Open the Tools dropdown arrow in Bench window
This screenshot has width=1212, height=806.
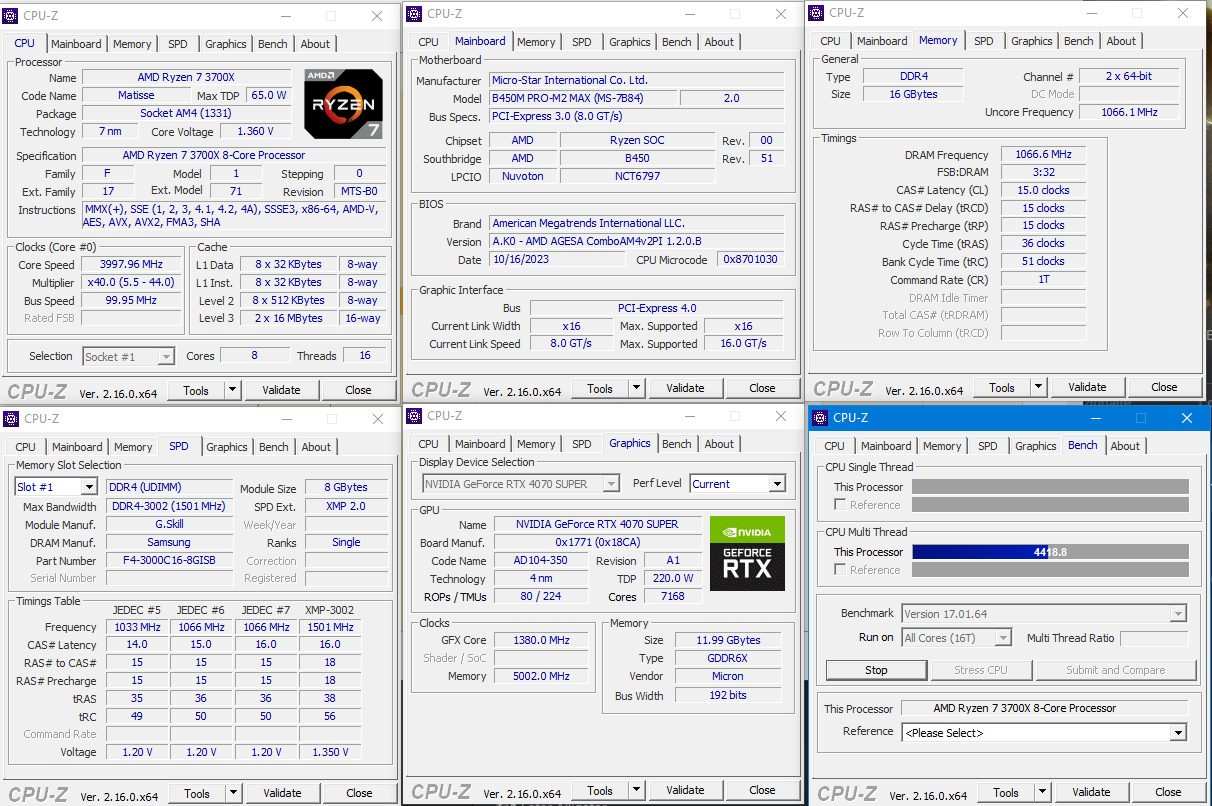pyautogui.click(x=1042, y=792)
